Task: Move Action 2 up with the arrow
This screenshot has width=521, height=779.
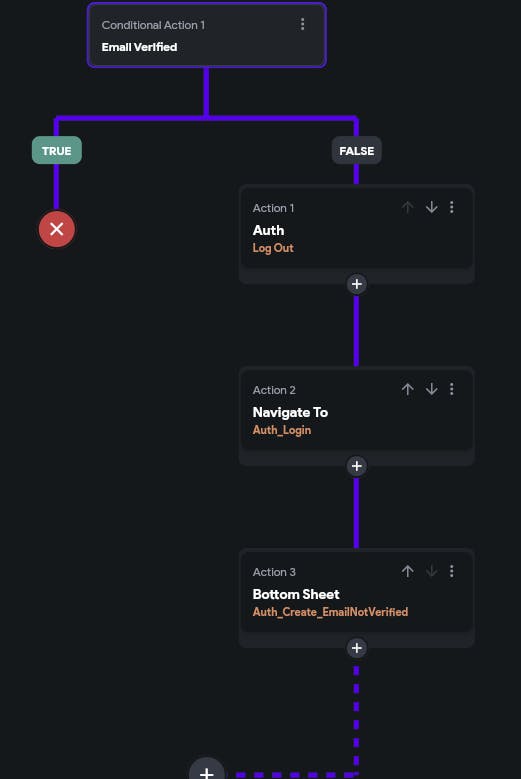Action: point(408,389)
